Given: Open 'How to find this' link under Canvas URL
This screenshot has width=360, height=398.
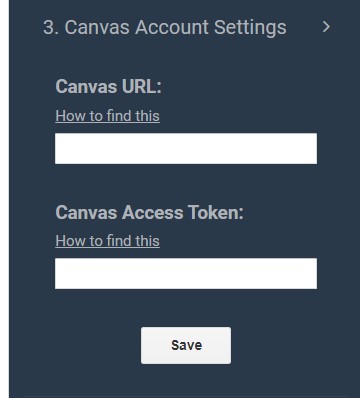Looking at the screenshot, I should pyautogui.click(x=107, y=116).
